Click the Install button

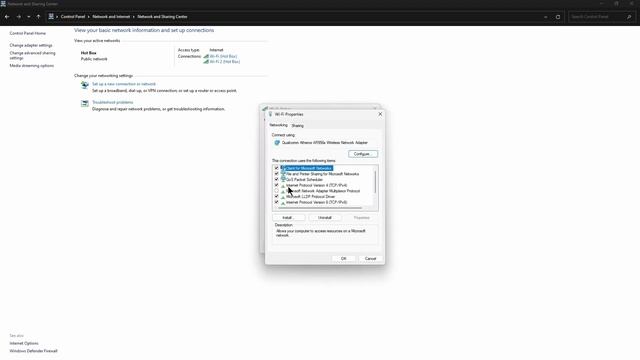tap(288, 218)
